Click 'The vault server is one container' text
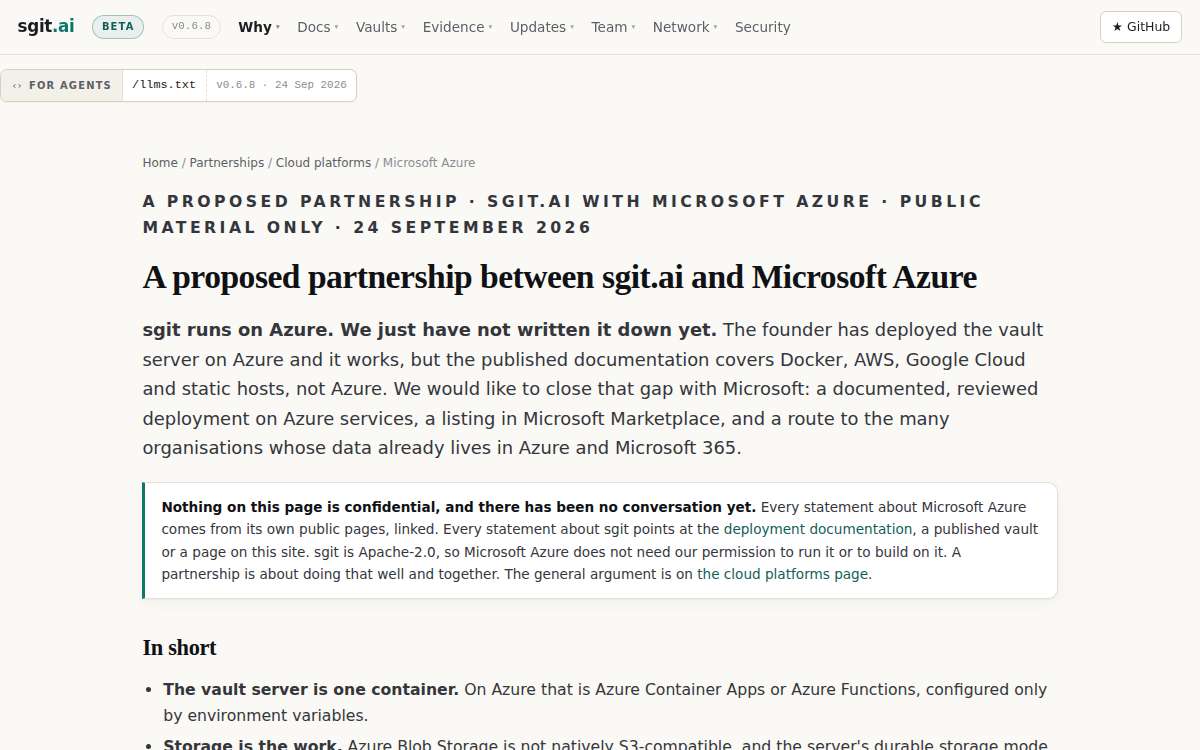1200x750 pixels. coord(311,689)
